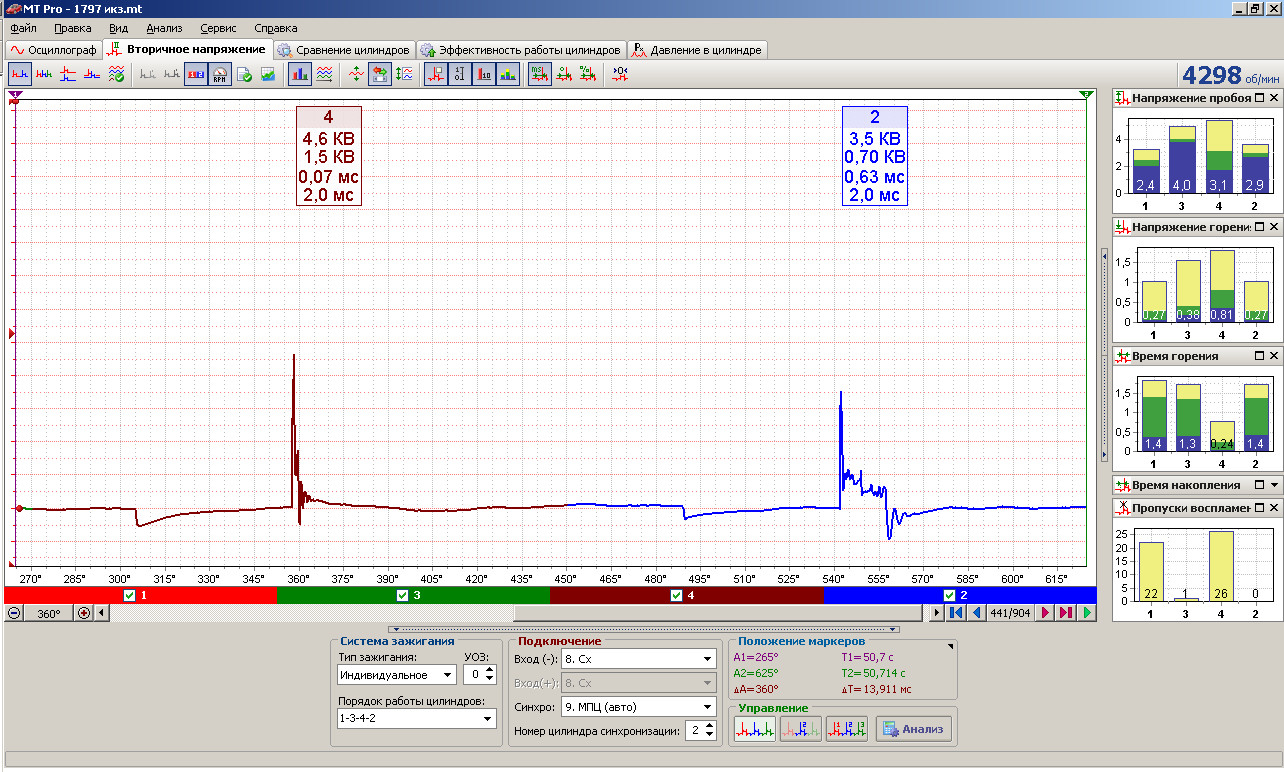Click the toolbar icon labeled "10"

[484, 73]
